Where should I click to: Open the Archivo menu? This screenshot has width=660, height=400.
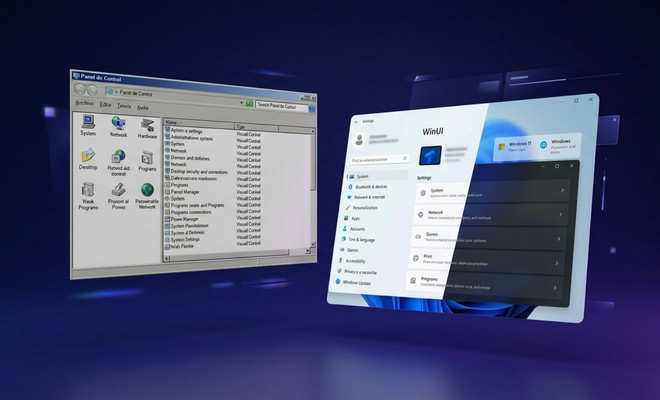coord(84,103)
